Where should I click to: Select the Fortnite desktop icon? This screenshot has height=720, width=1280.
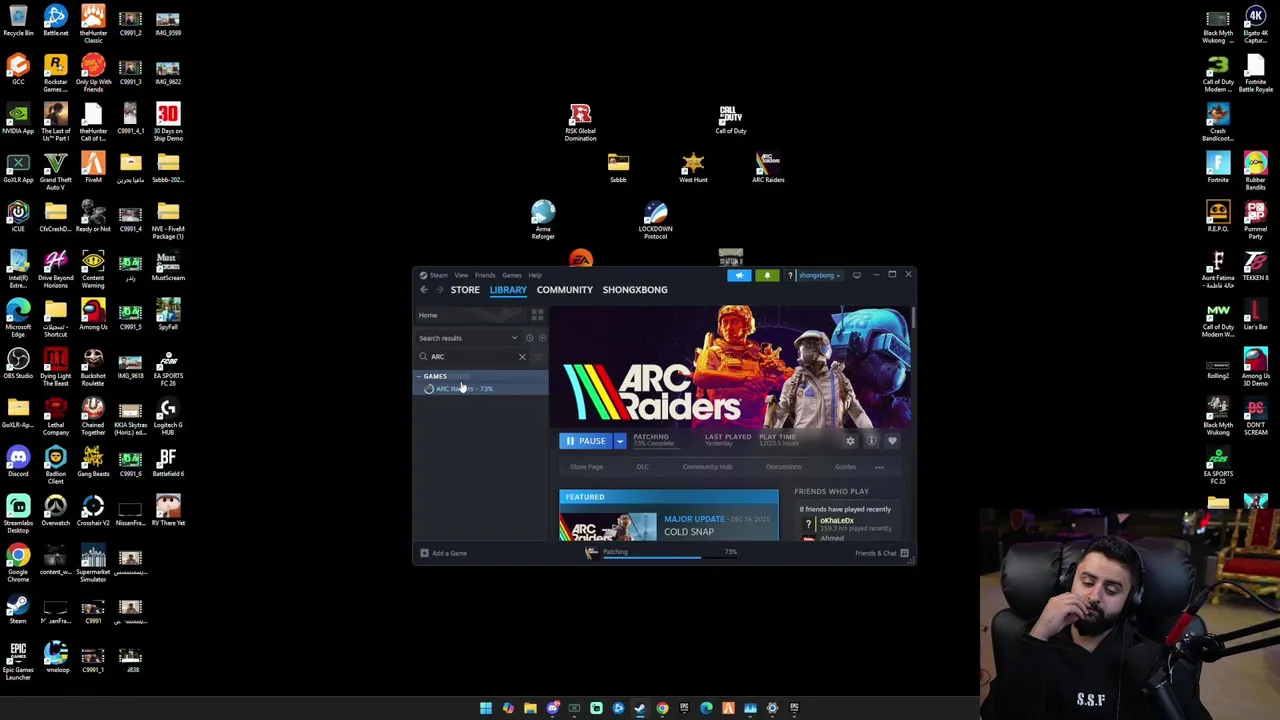pyautogui.click(x=1218, y=168)
